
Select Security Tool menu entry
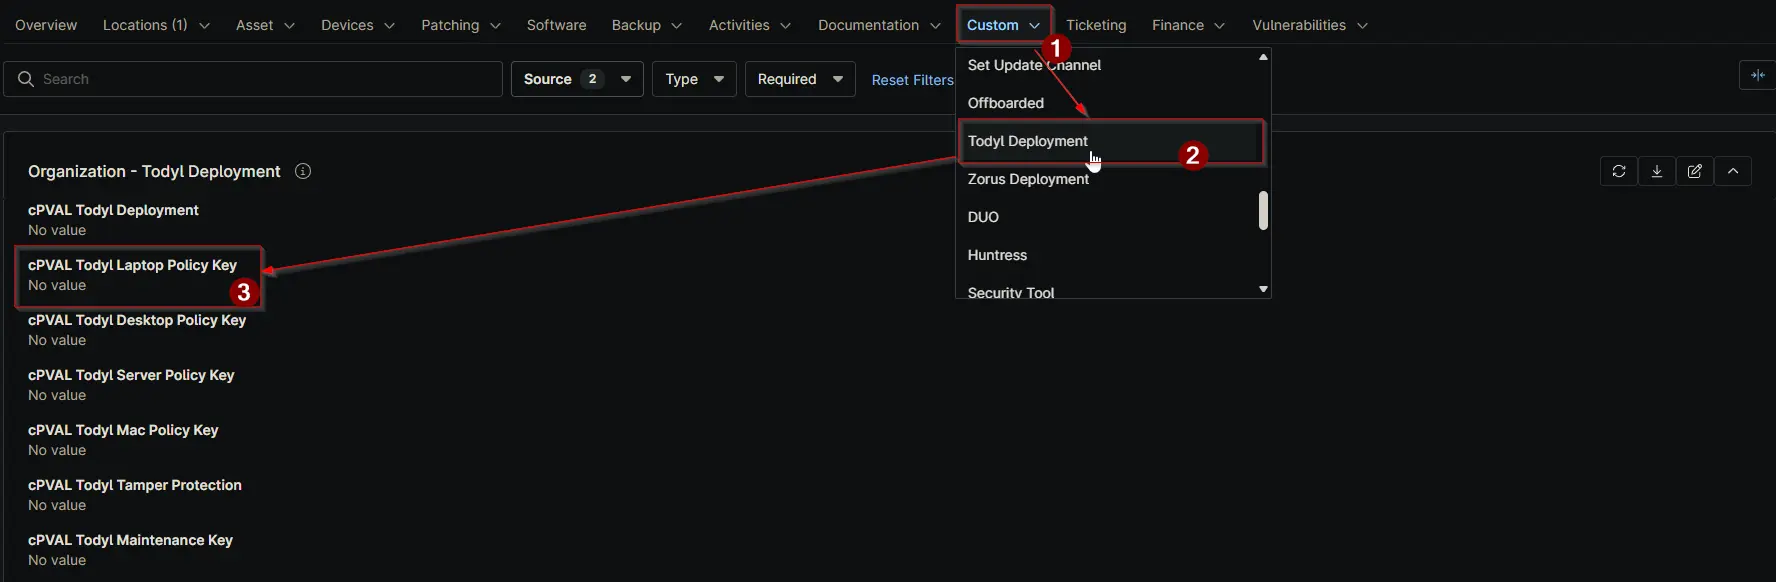coord(1011,292)
